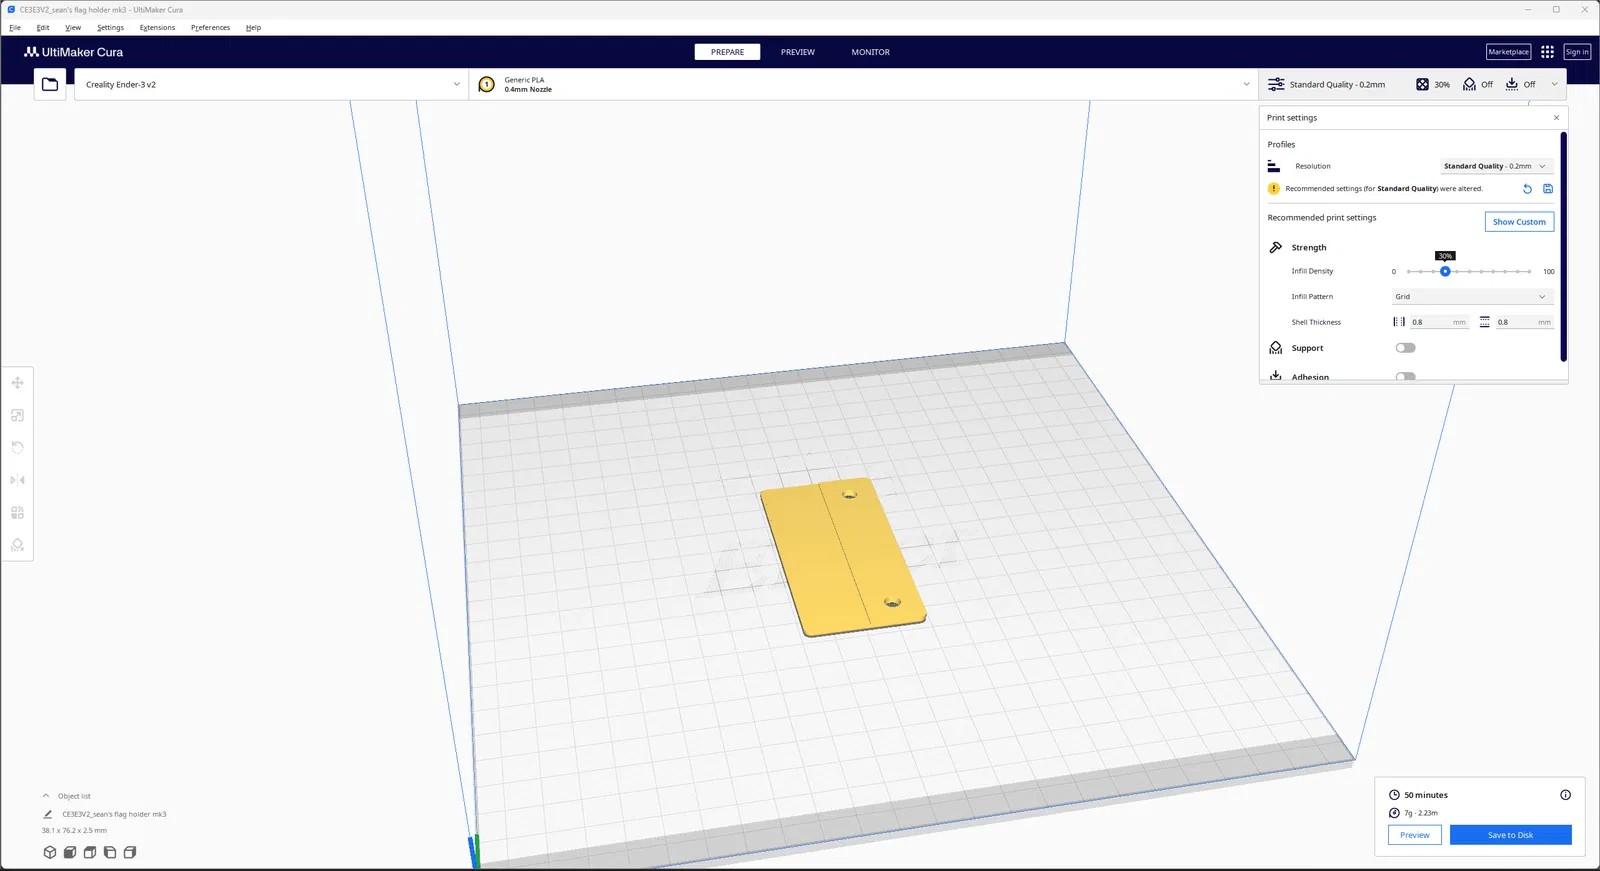
Task: Switch to the front view cube icon
Action: [70, 852]
